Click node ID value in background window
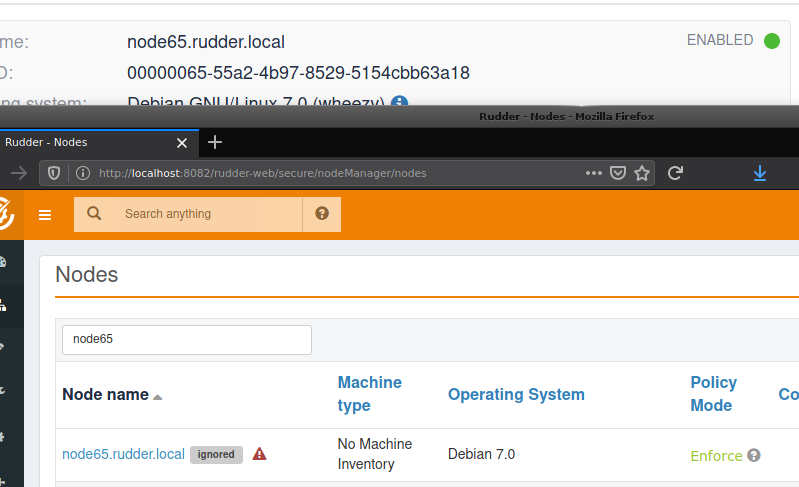 (x=298, y=73)
